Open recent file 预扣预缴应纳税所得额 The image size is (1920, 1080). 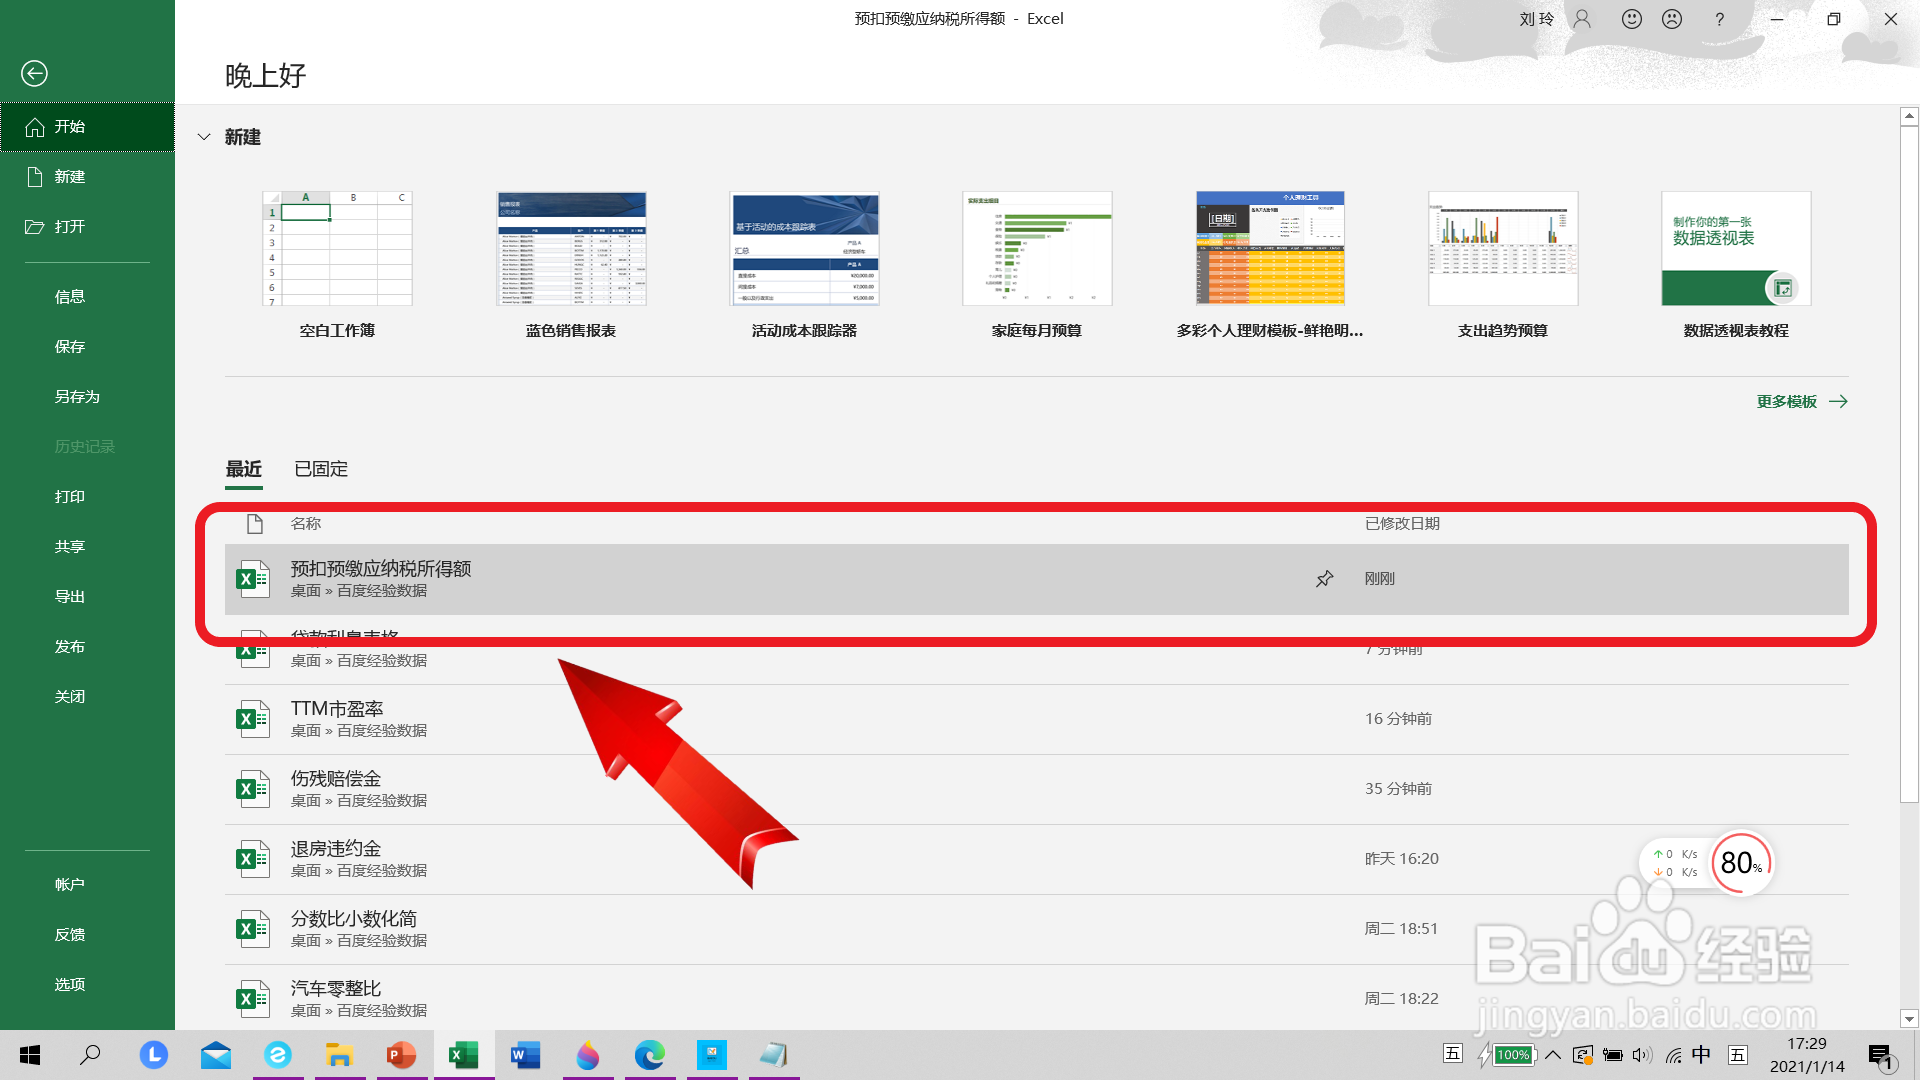1036,579
